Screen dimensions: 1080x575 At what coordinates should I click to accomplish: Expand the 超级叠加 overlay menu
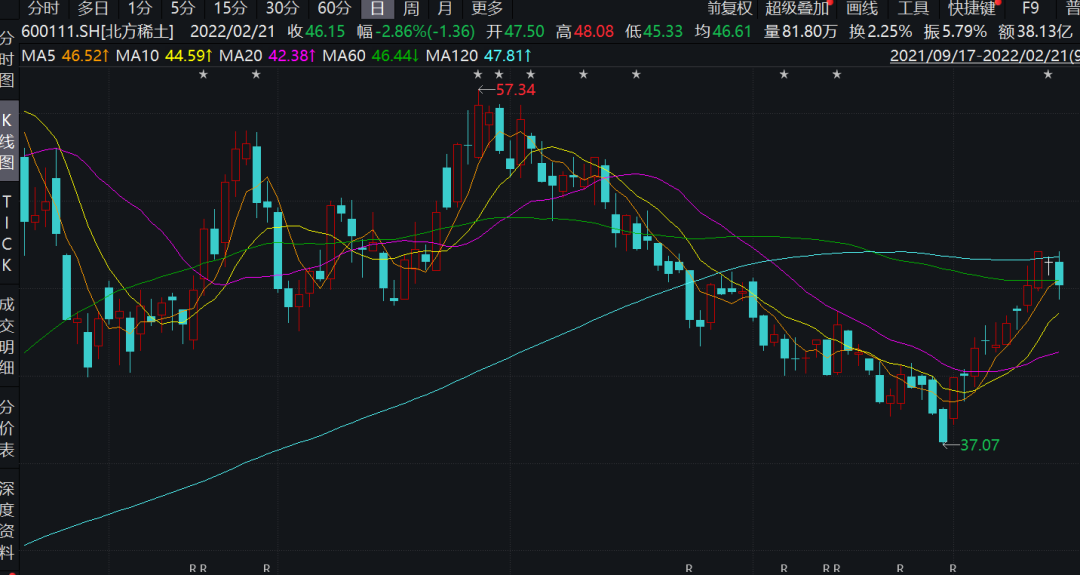(x=797, y=9)
